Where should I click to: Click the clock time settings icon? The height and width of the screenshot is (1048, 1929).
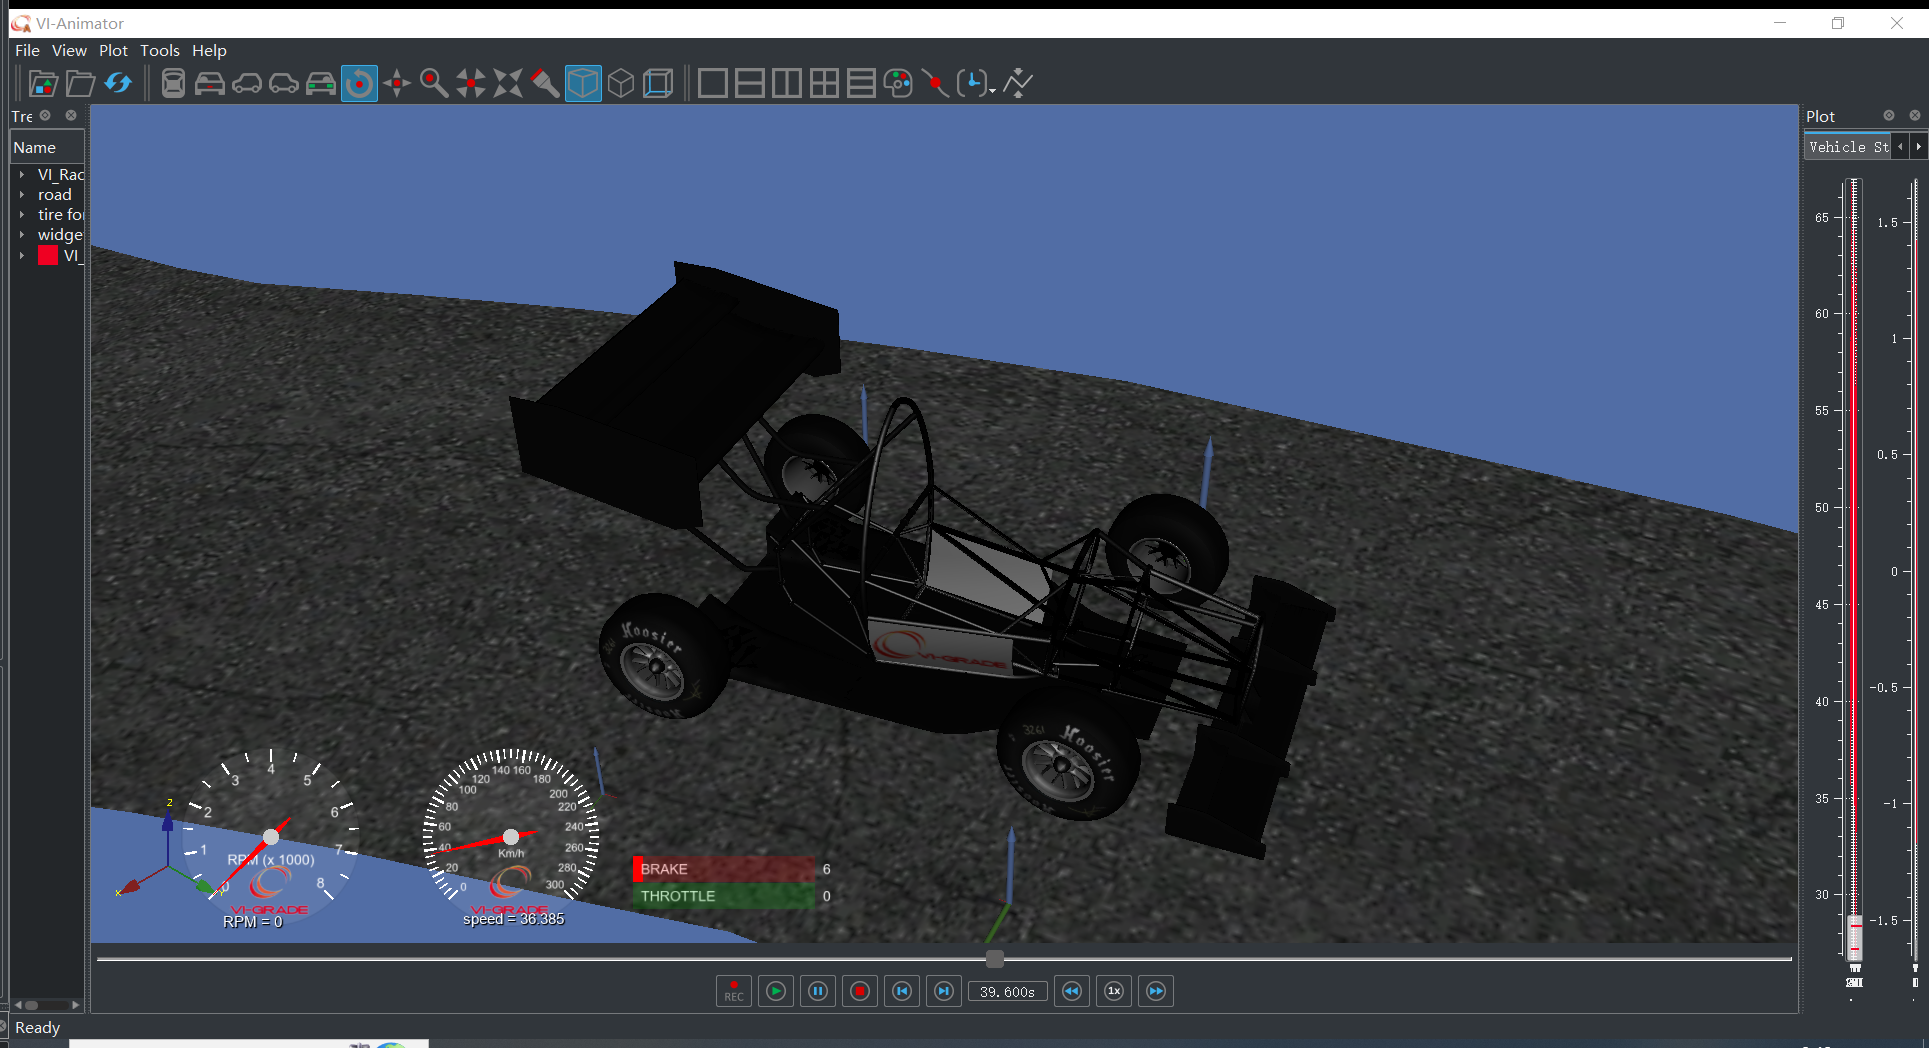971,84
